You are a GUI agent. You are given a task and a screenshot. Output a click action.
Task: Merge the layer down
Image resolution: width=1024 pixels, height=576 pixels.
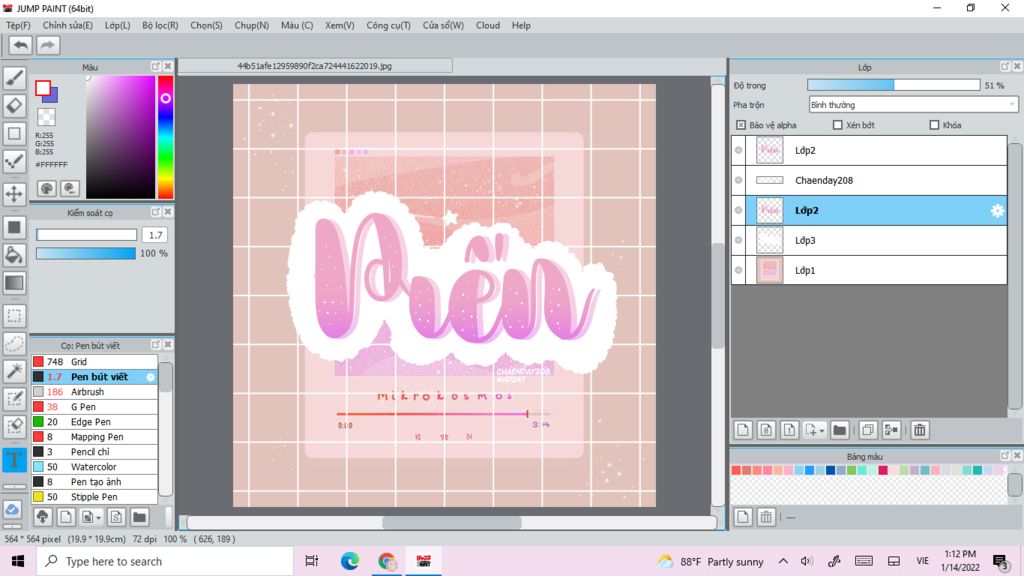[x=891, y=430]
